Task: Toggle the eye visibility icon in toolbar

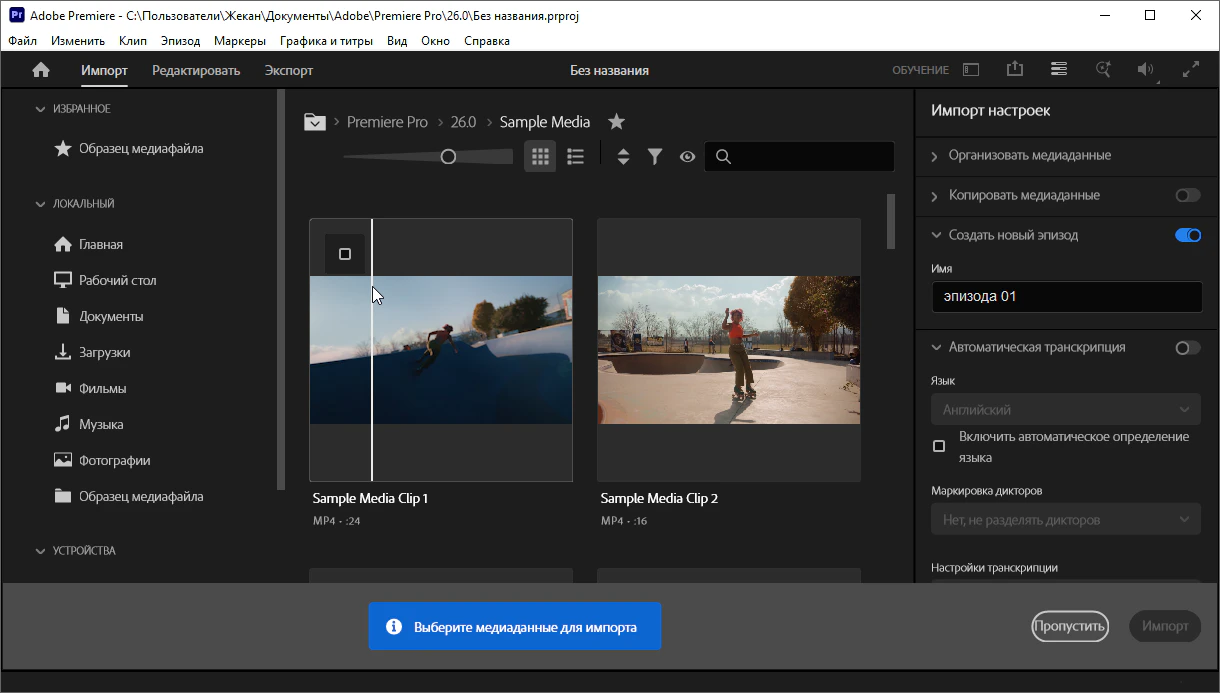Action: click(687, 157)
